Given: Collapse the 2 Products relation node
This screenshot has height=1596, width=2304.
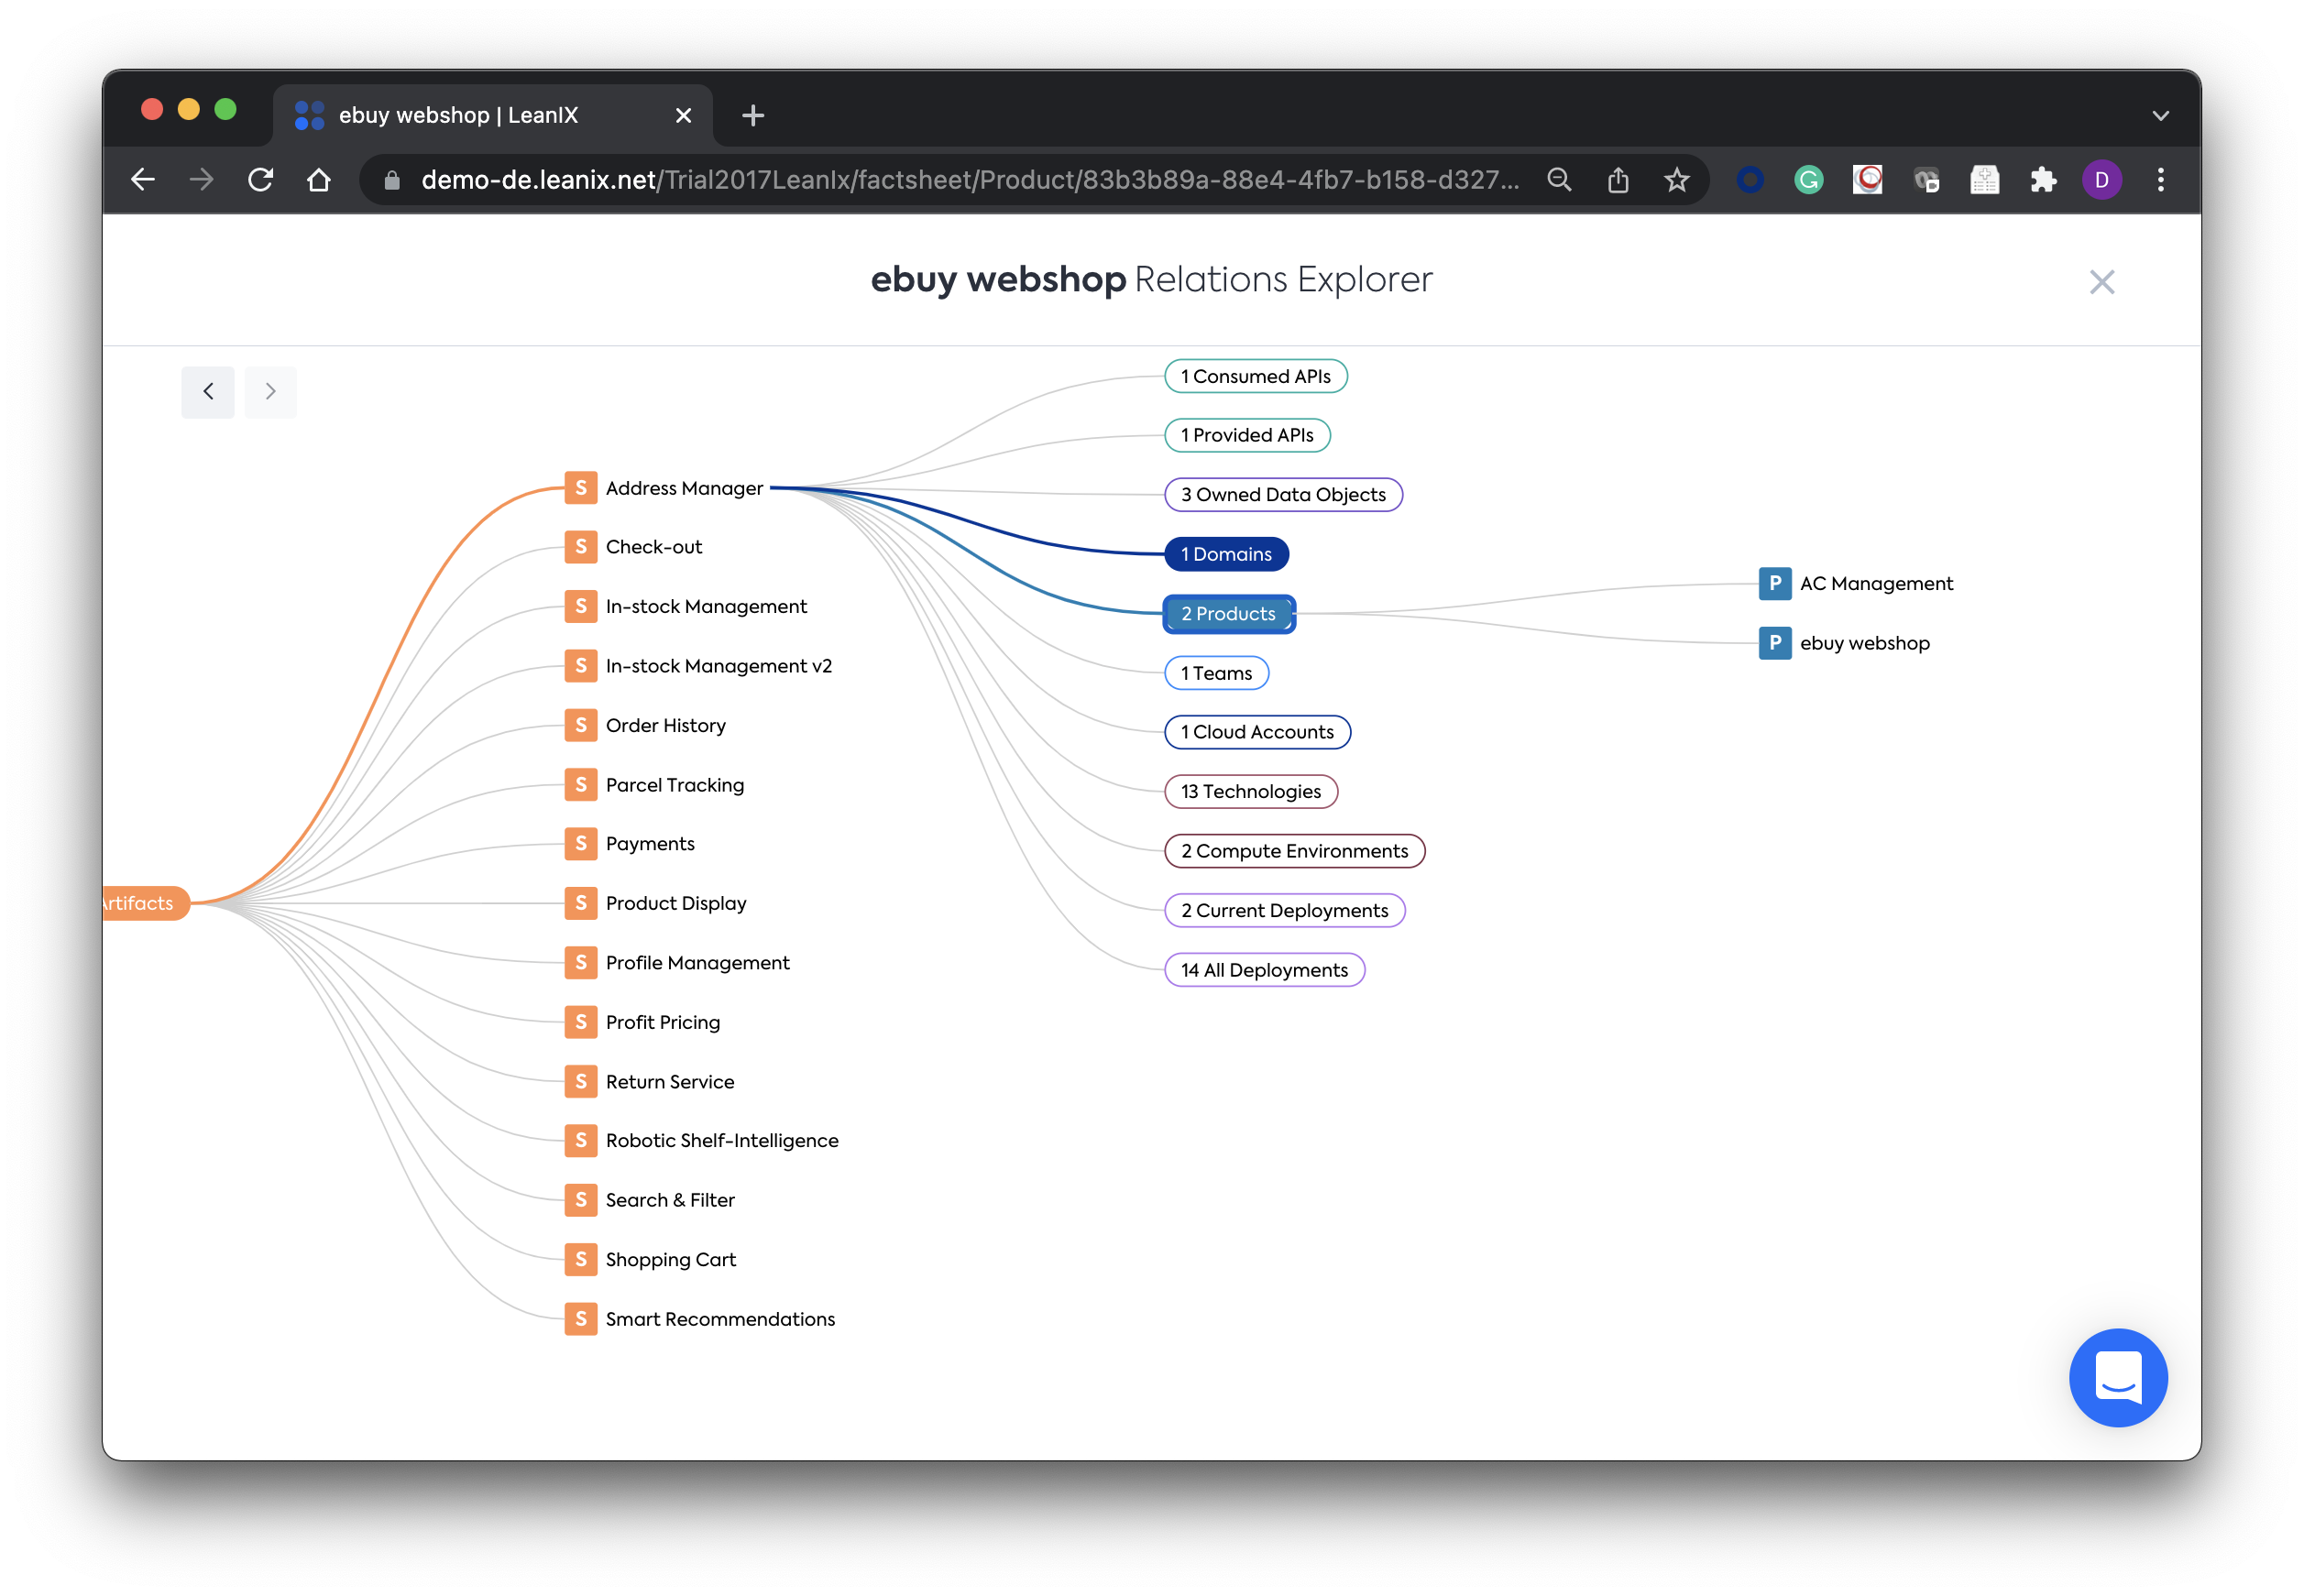Looking at the screenshot, I should [1228, 614].
